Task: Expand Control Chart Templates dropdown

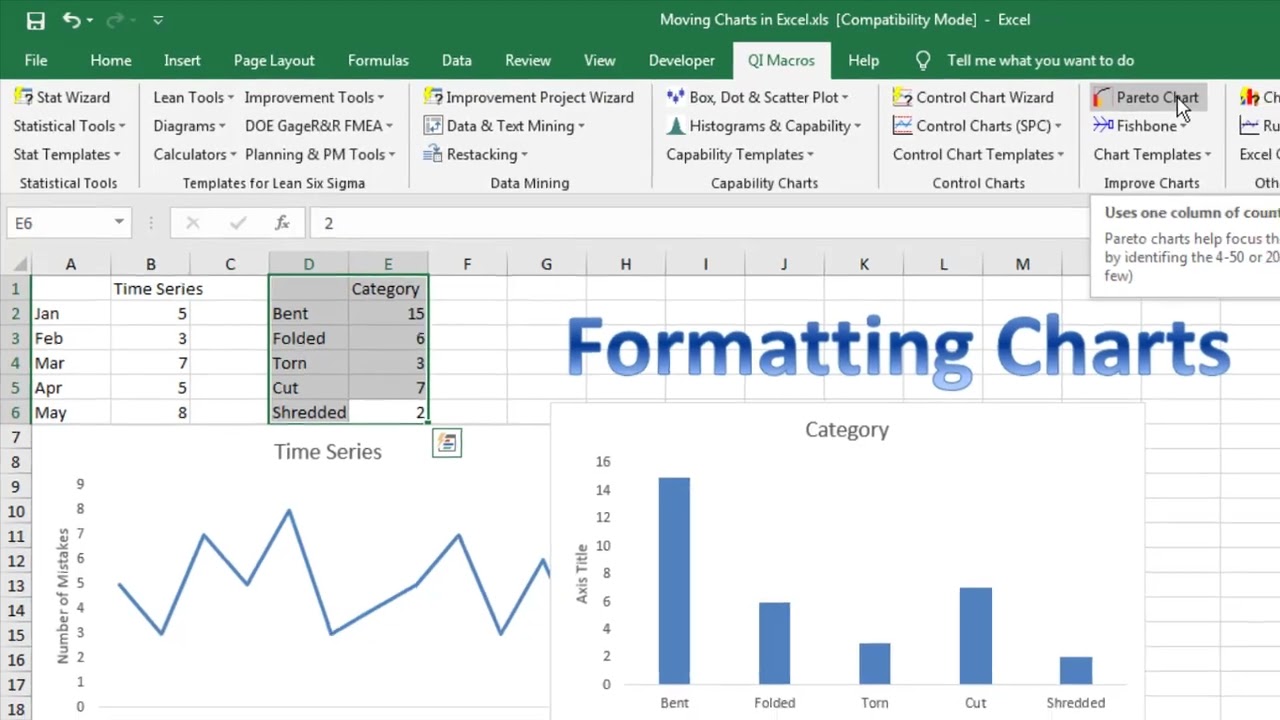Action: point(979,154)
